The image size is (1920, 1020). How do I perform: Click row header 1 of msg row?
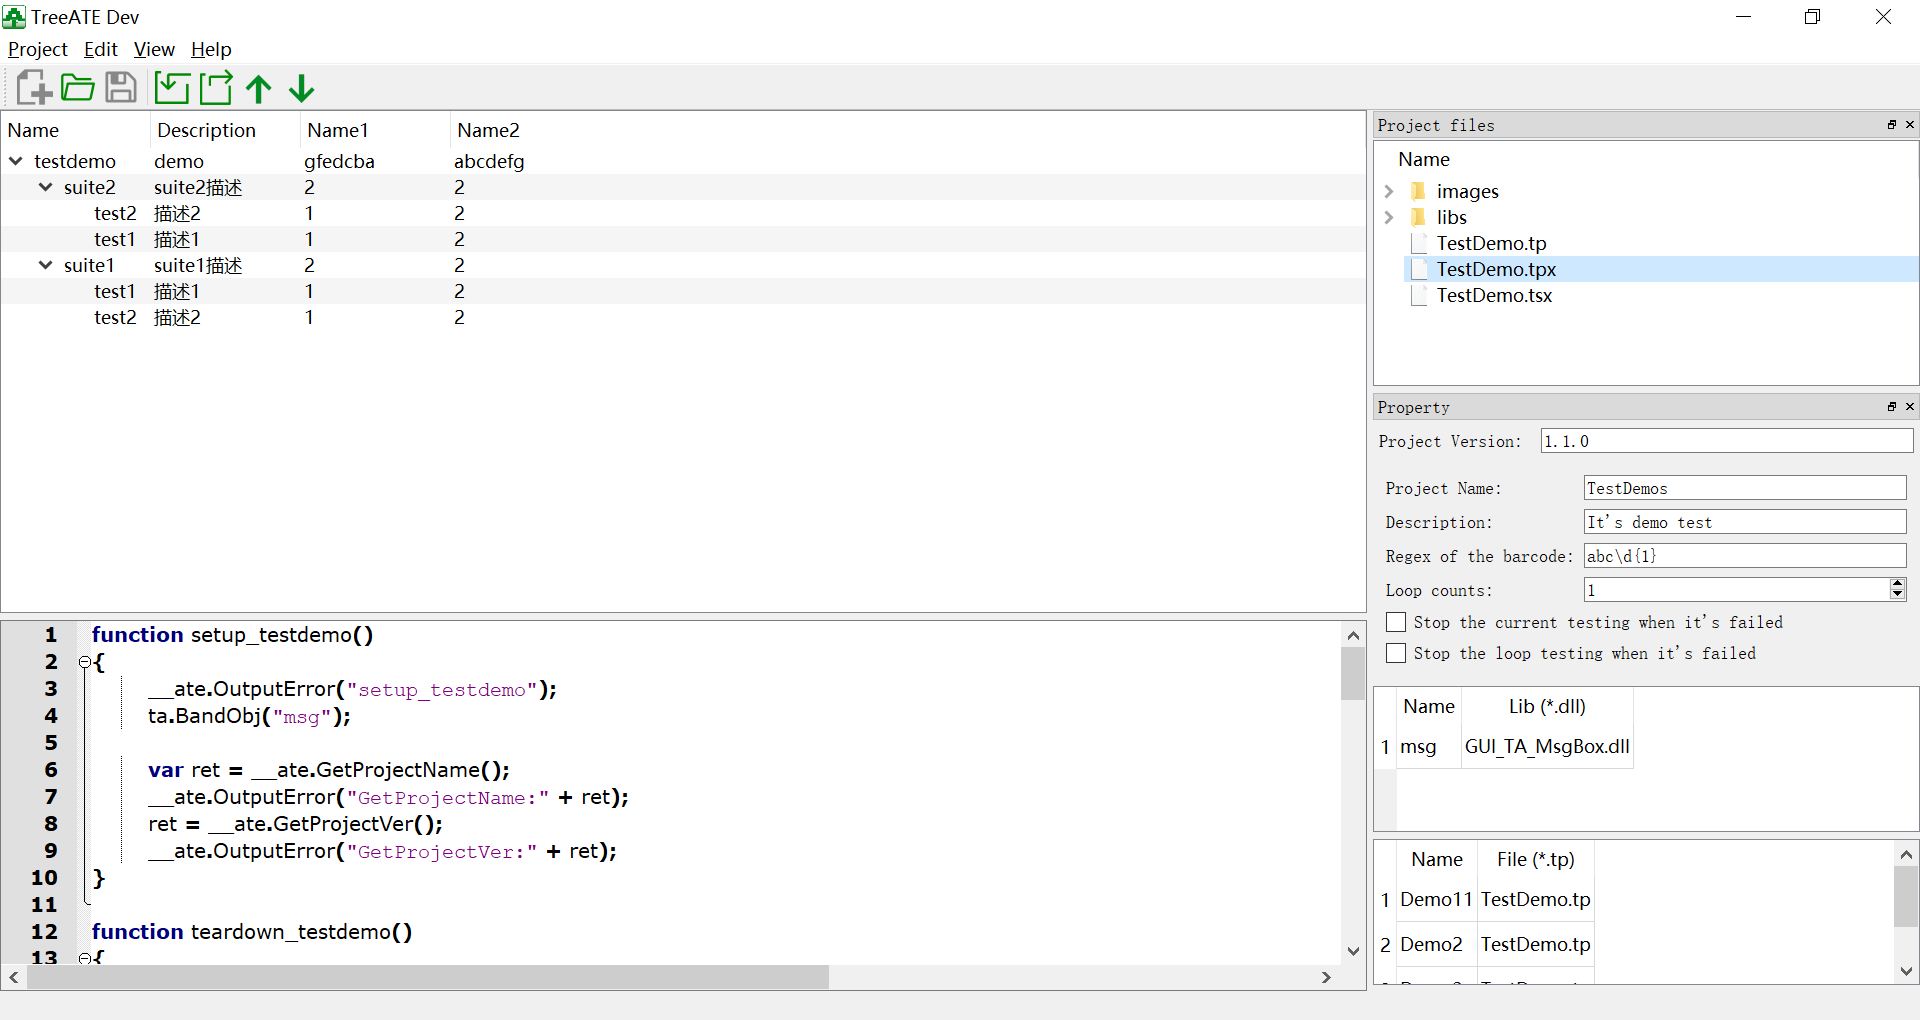click(x=1385, y=746)
